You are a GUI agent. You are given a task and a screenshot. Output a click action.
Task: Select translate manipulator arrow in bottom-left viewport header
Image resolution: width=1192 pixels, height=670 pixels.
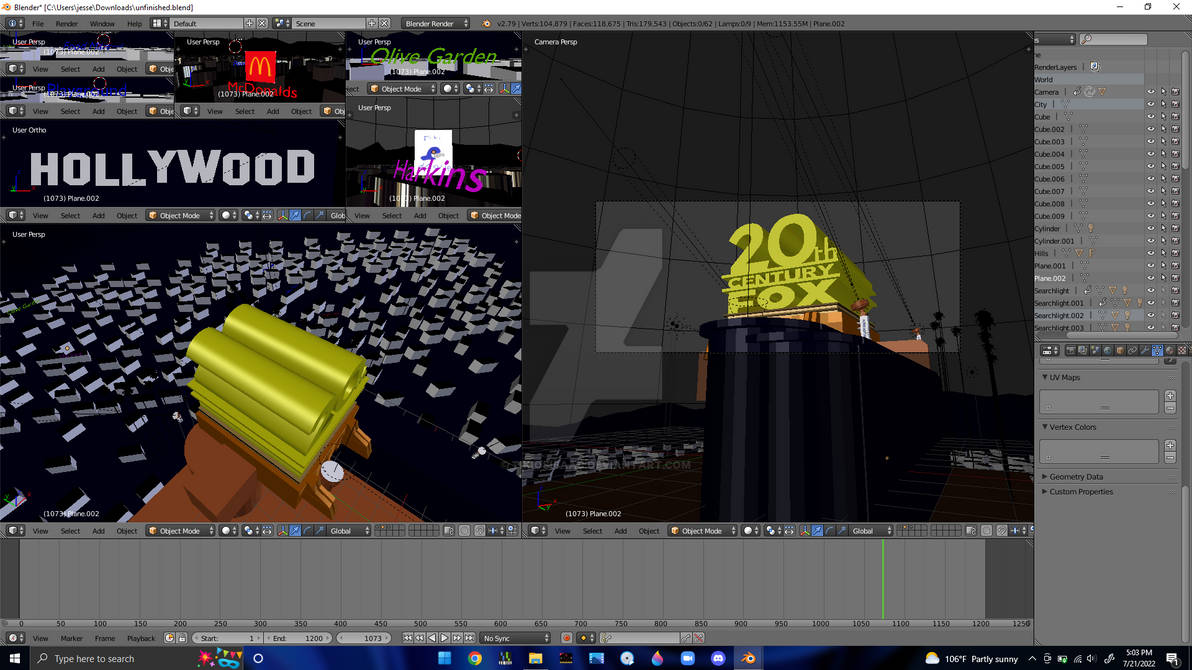point(295,531)
